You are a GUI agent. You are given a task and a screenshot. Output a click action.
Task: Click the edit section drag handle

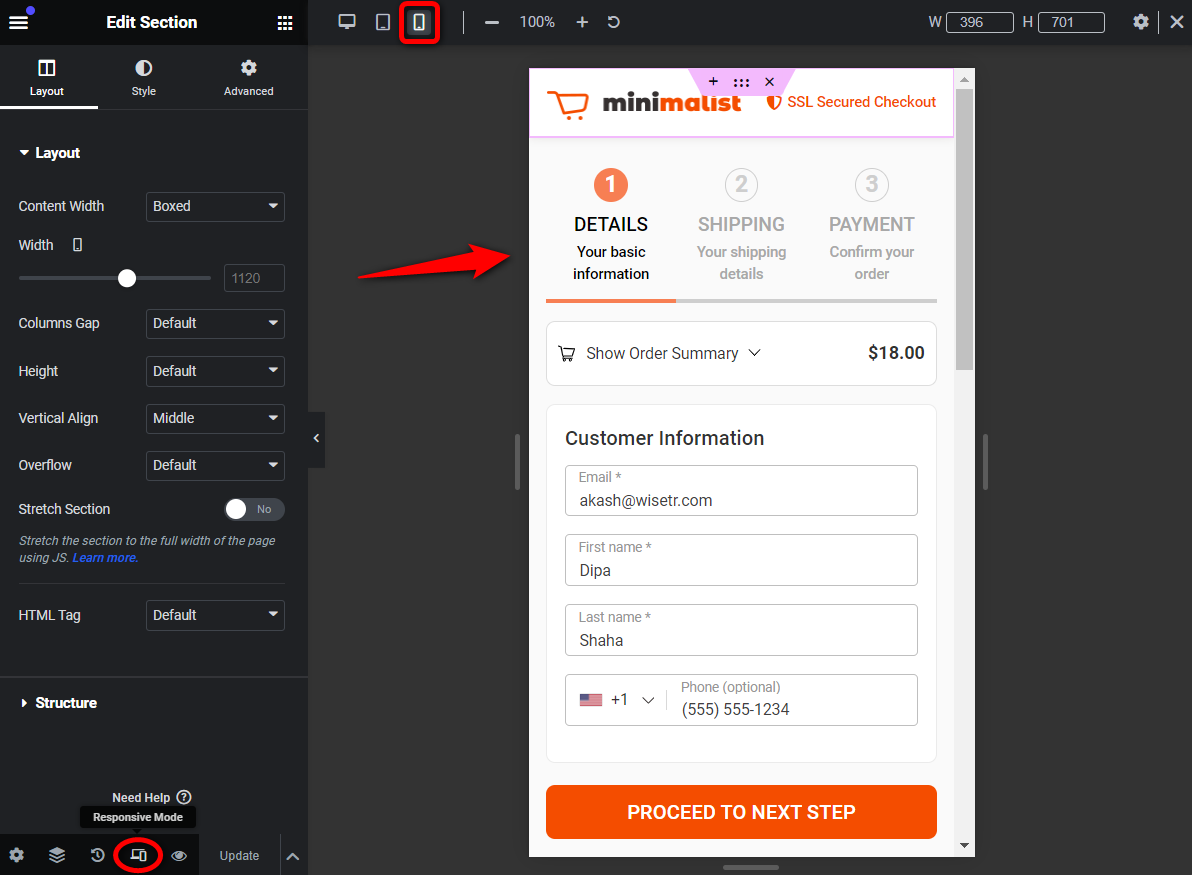(x=741, y=82)
